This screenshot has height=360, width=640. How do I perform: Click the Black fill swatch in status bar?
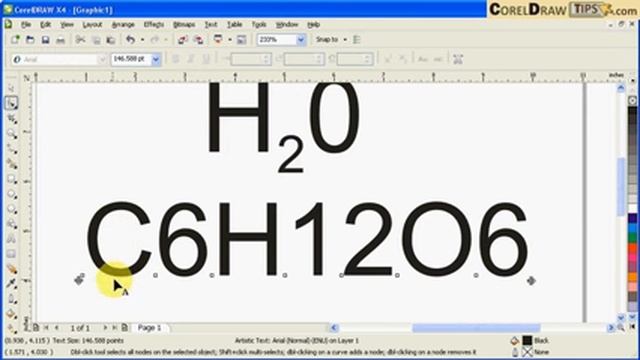point(527,340)
